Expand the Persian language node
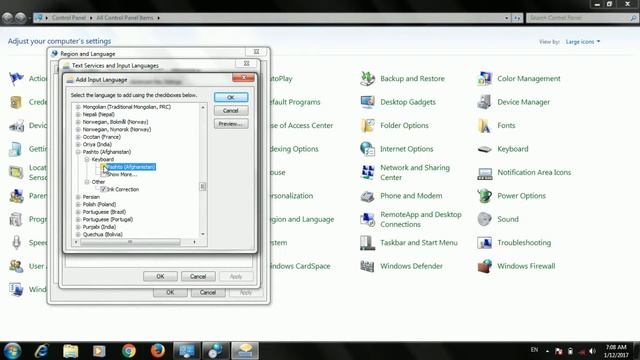The width and height of the screenshot is (640, 360). pos(78,197)
